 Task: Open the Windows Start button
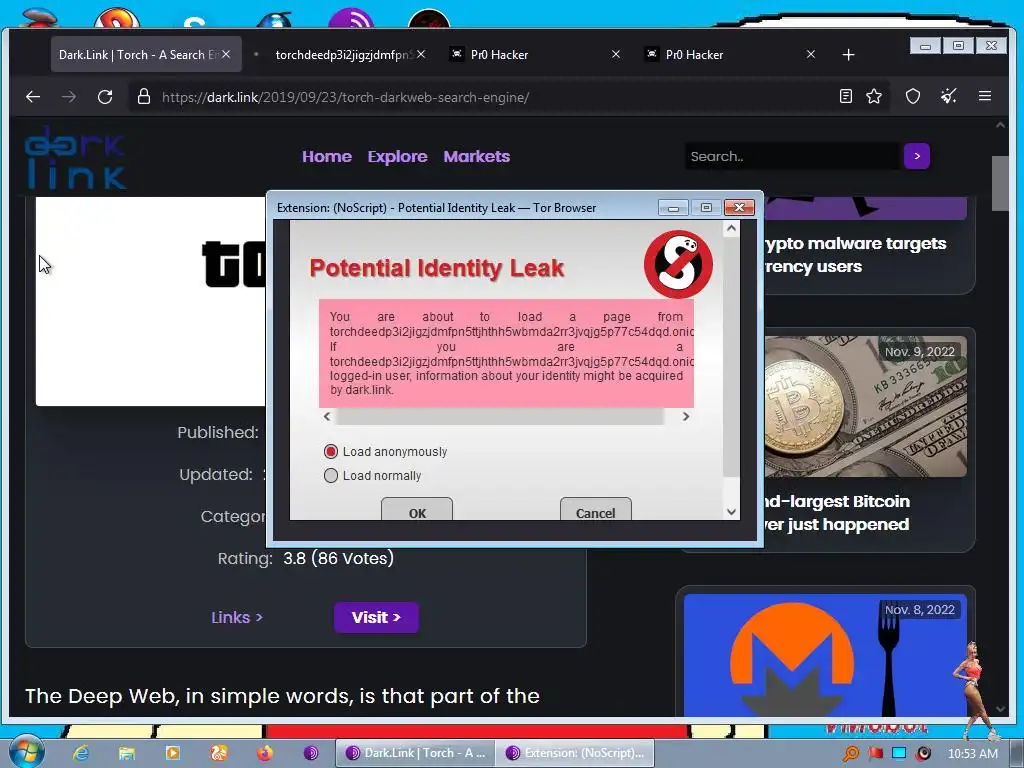click(26, 752)
